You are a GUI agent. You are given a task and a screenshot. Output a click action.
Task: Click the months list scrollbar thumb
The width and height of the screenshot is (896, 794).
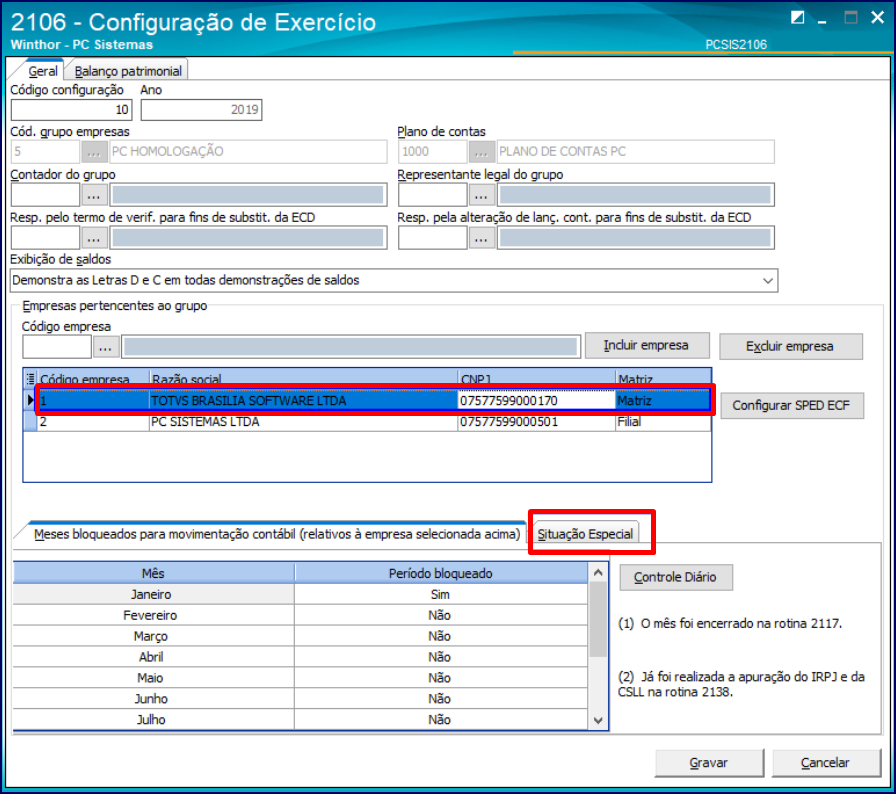pyautogui.click(x=598, y=620)
